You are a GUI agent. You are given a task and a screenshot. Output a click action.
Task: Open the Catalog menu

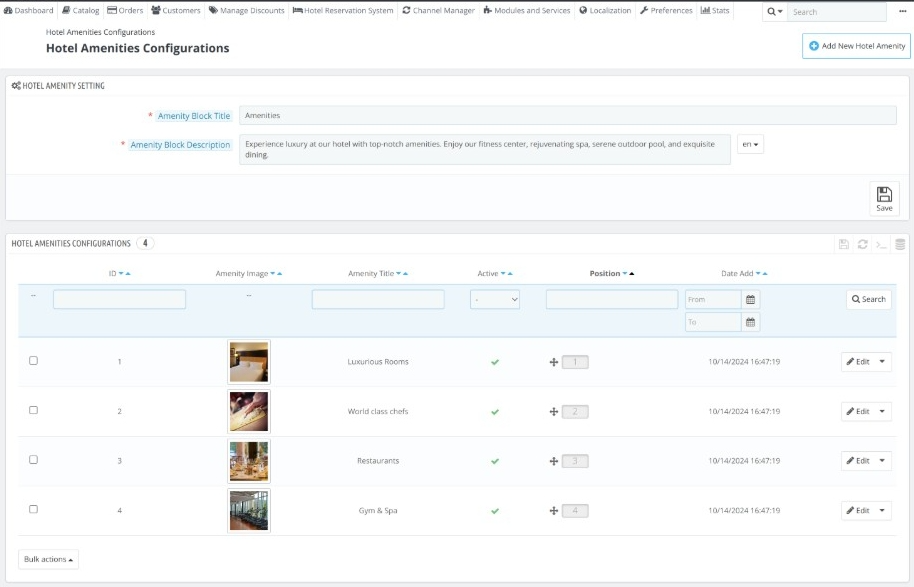80,10
